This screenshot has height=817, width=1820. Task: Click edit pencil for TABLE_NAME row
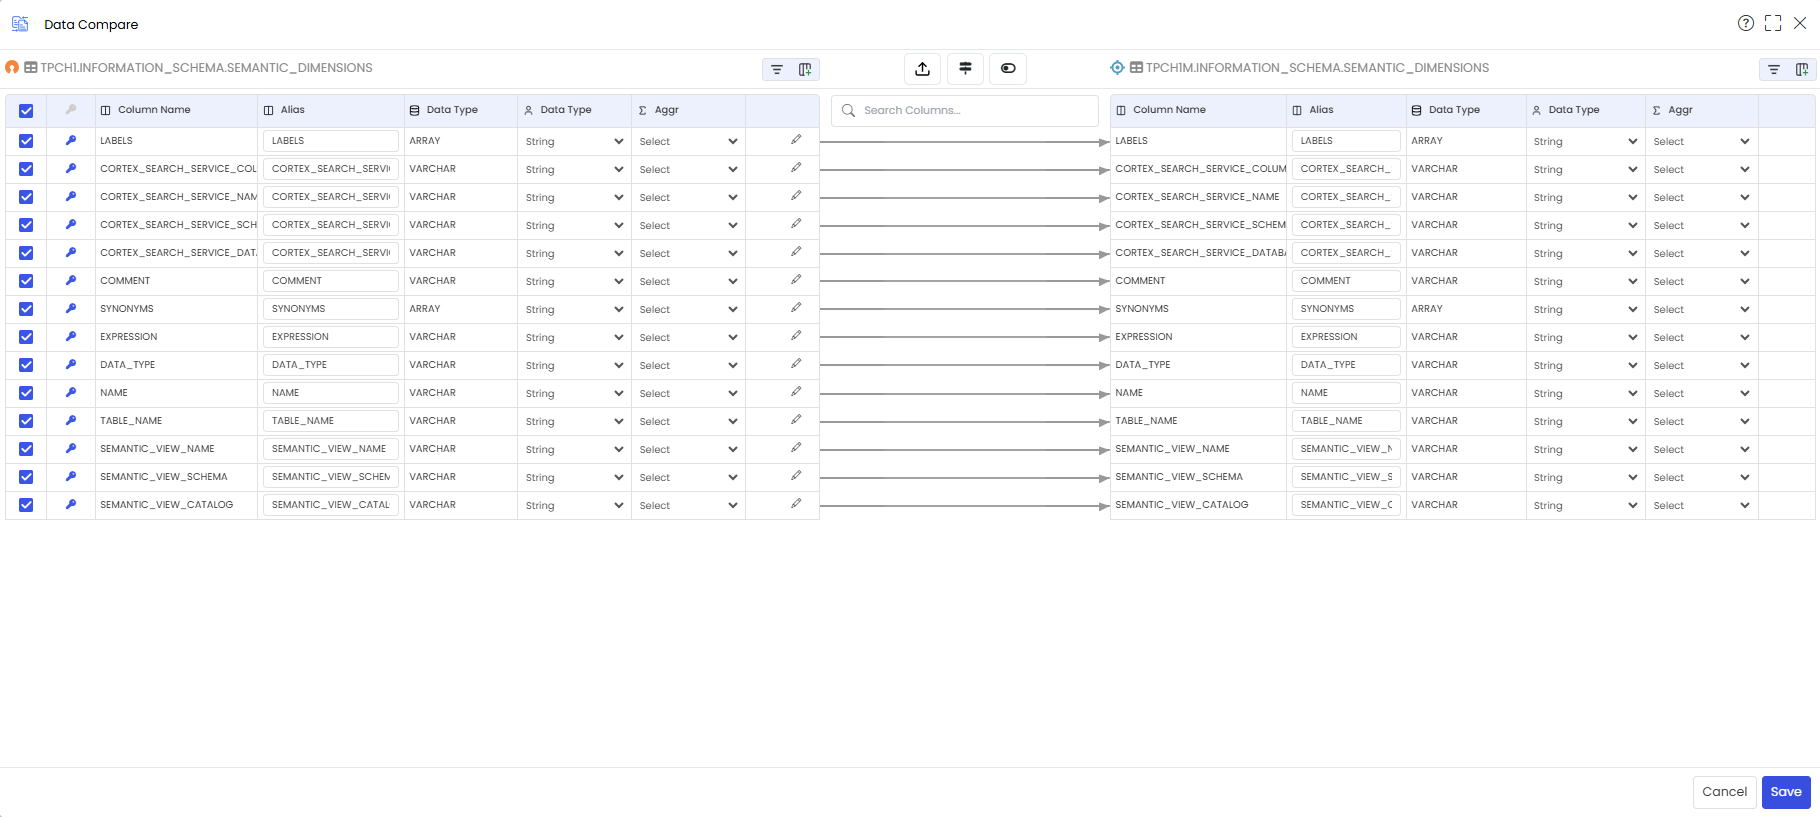[796, 420]
